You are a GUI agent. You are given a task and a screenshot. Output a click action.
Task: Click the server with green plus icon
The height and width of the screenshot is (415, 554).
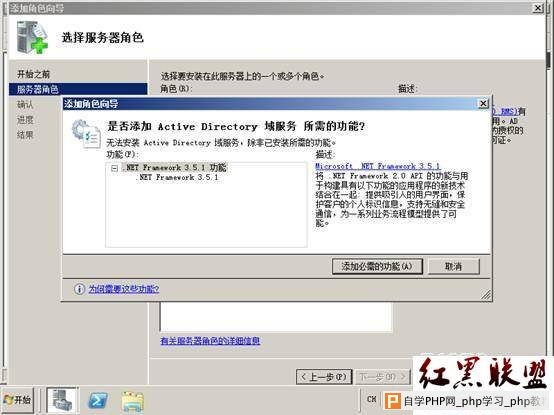[32, 37]
